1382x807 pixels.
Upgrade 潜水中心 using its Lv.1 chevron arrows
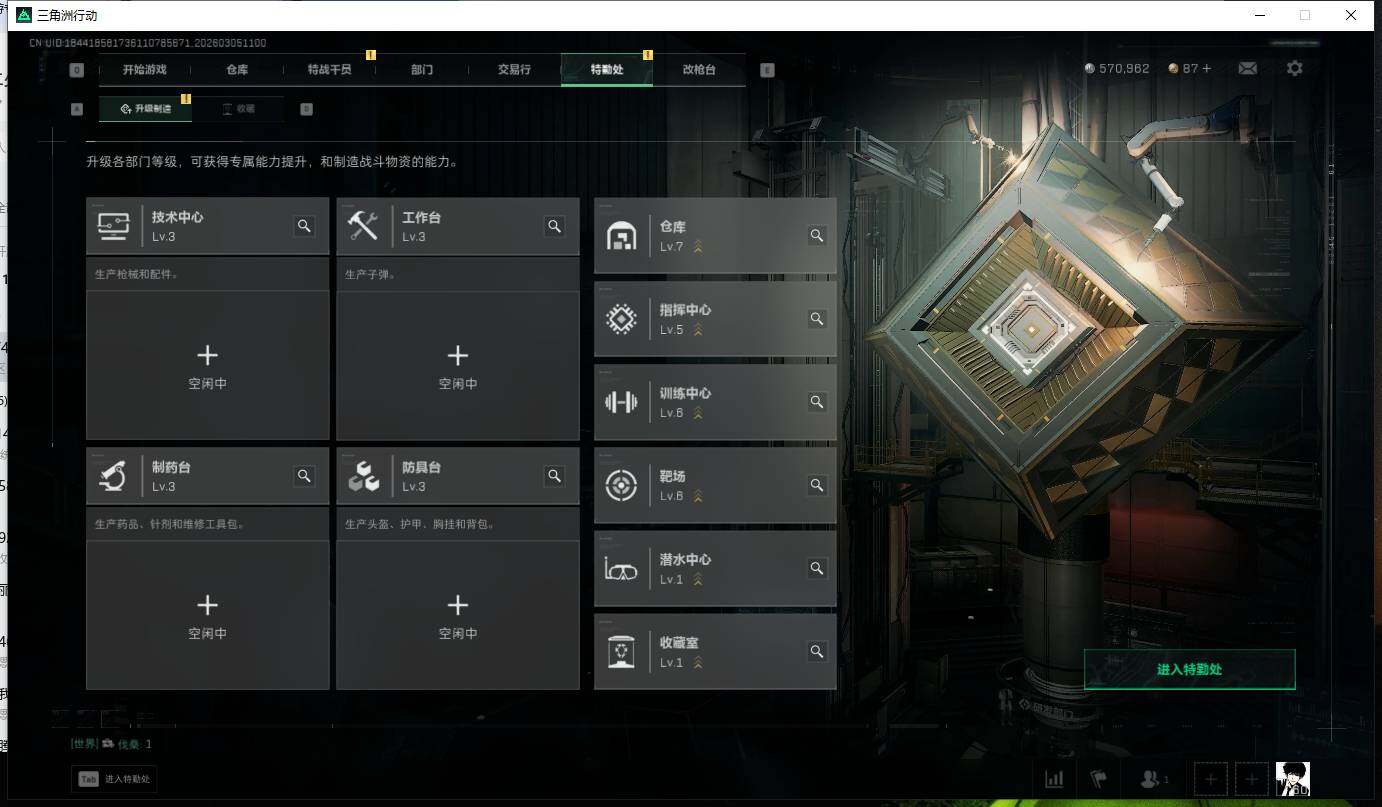pyautogui.click(x=698, y=579)
